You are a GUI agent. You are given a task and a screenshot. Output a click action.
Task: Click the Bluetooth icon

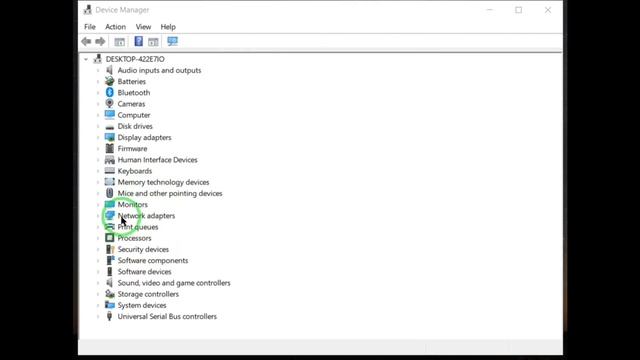click(x=109, y=93)
